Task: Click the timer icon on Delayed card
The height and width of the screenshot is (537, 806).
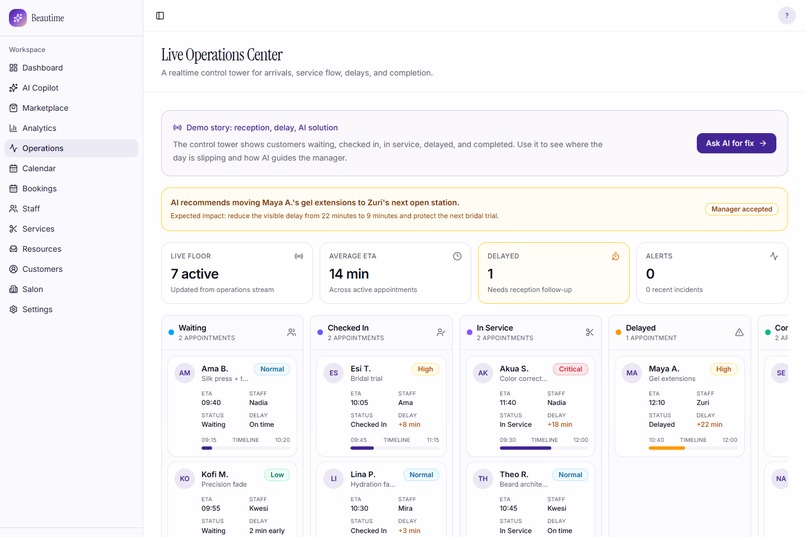Action: (x=615, y=256)
